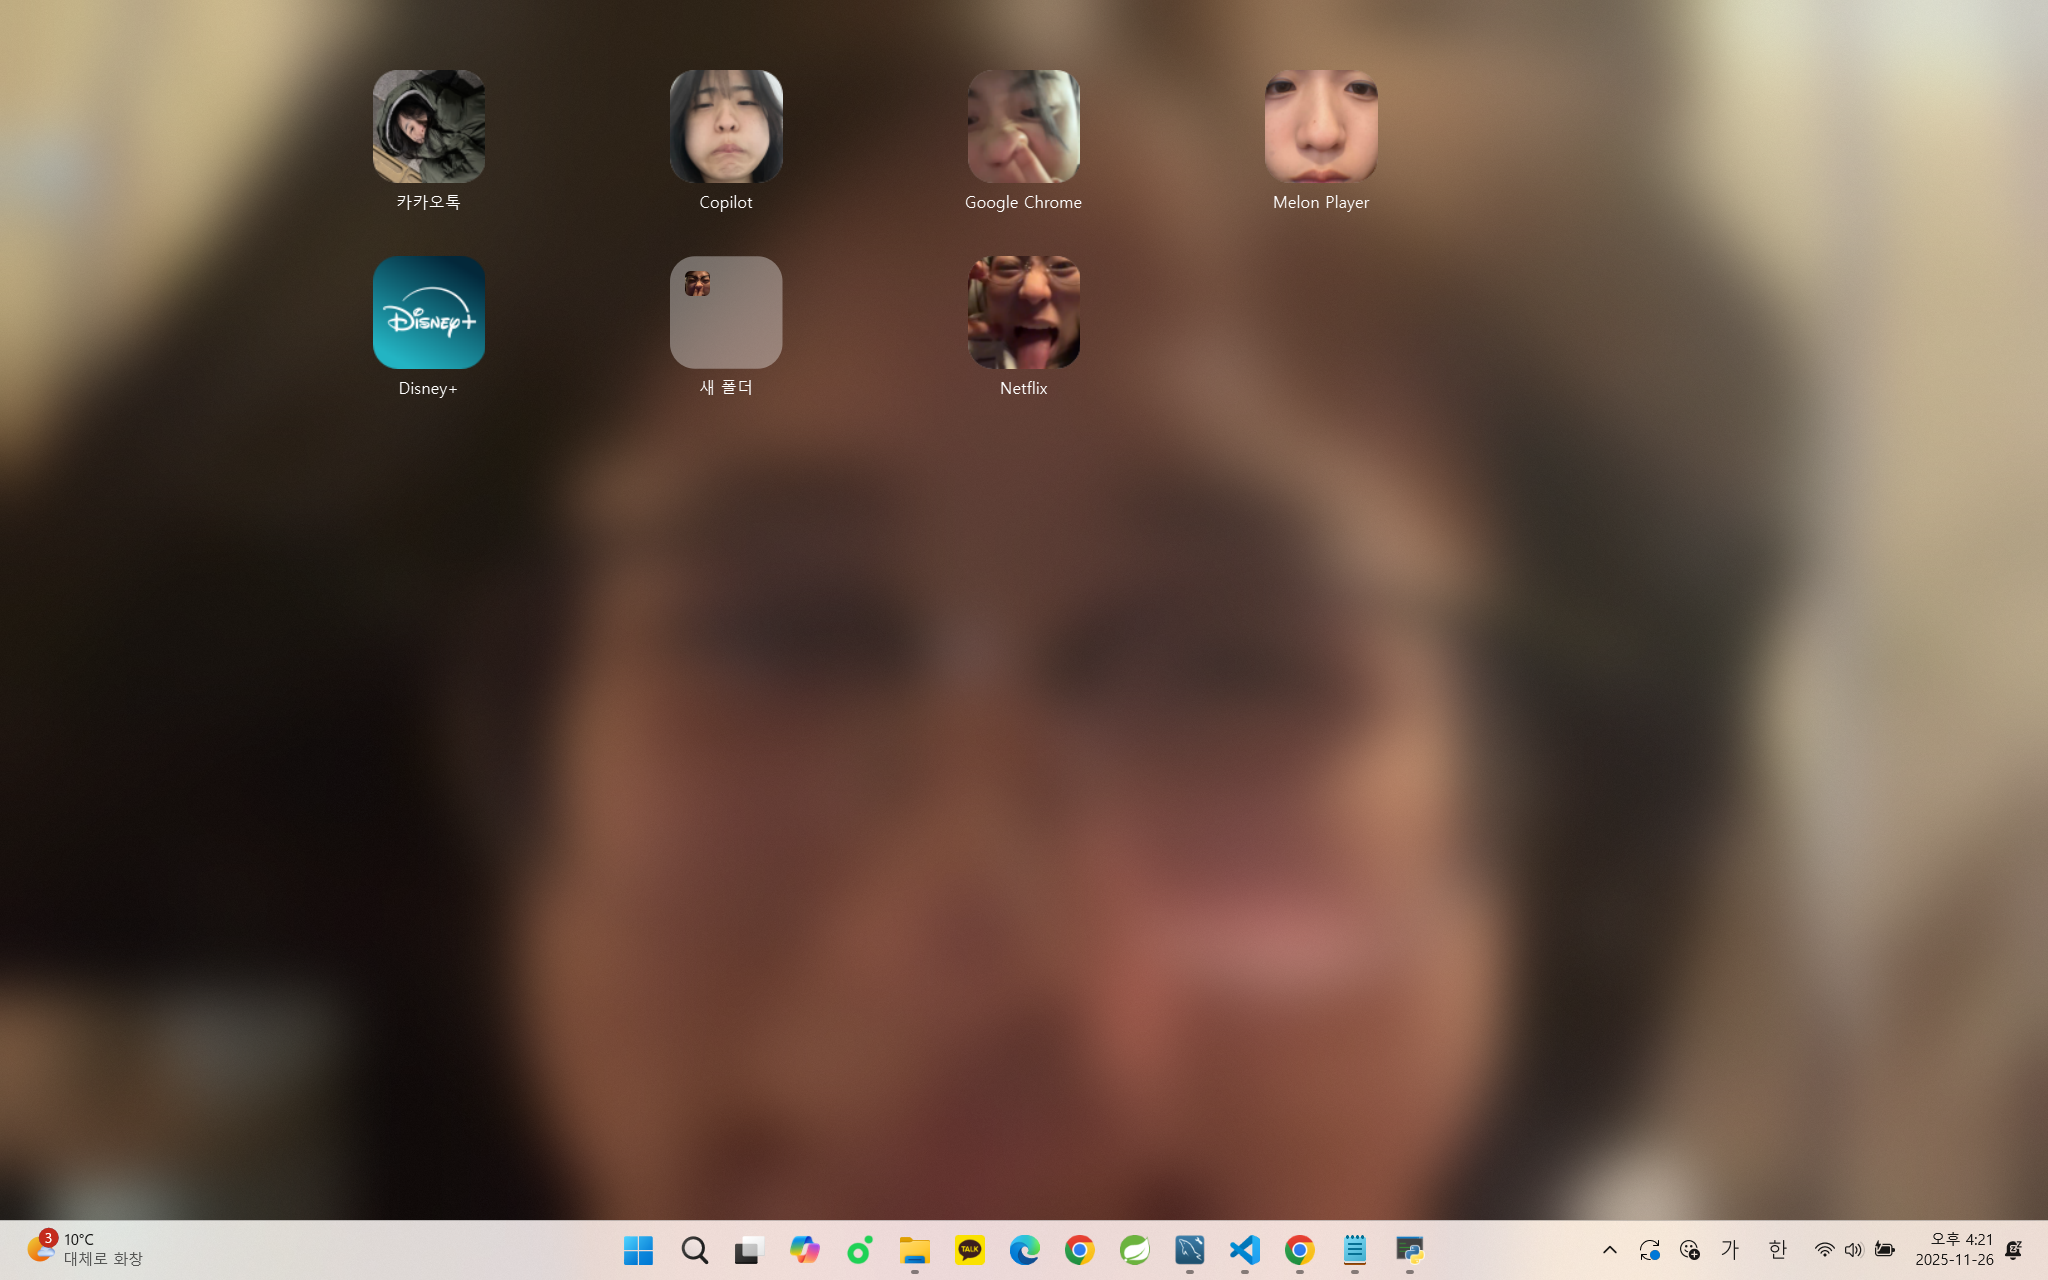Select the 새 폴더 desktop folder
This screenshot has height=1280, width=2048.
click(x=726, y=313)
